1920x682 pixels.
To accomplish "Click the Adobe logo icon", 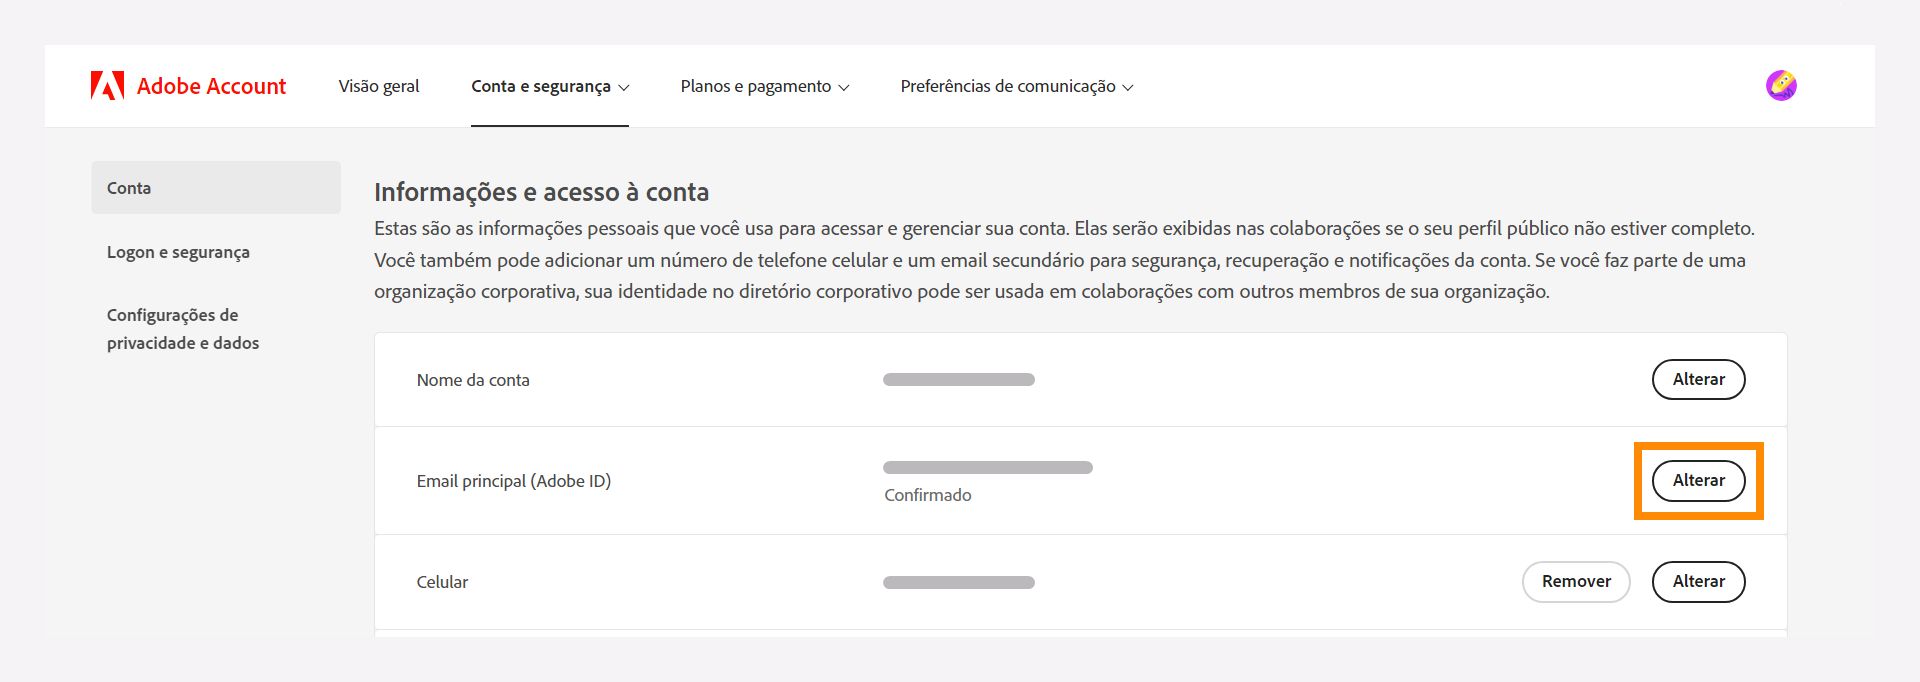I will pyautogui.click(x=107, y=85).
